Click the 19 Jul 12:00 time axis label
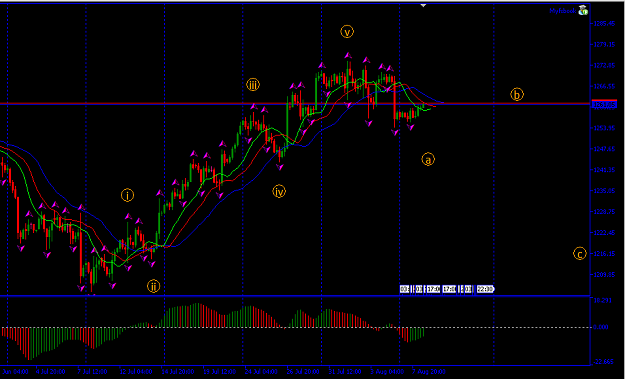625x379 pixels. [220, 371]
